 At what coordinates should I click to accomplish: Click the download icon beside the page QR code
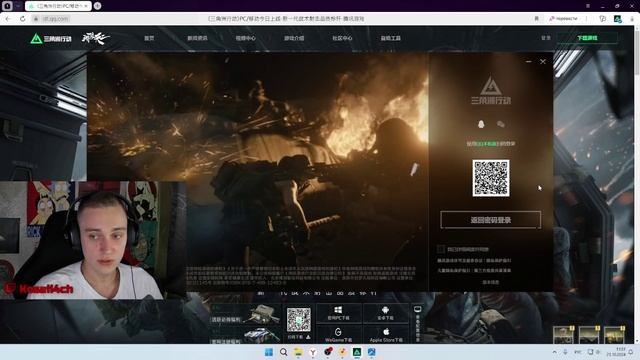tap(308, 337)
